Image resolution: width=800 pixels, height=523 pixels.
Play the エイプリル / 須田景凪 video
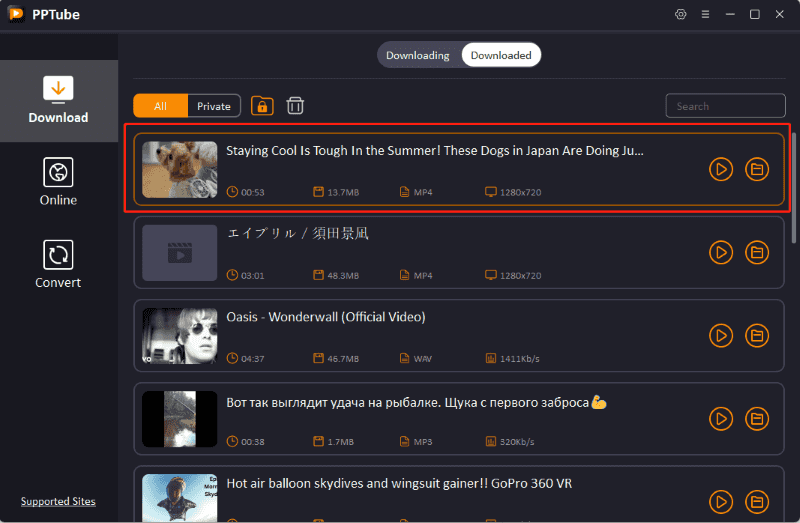tap(721, 253)
